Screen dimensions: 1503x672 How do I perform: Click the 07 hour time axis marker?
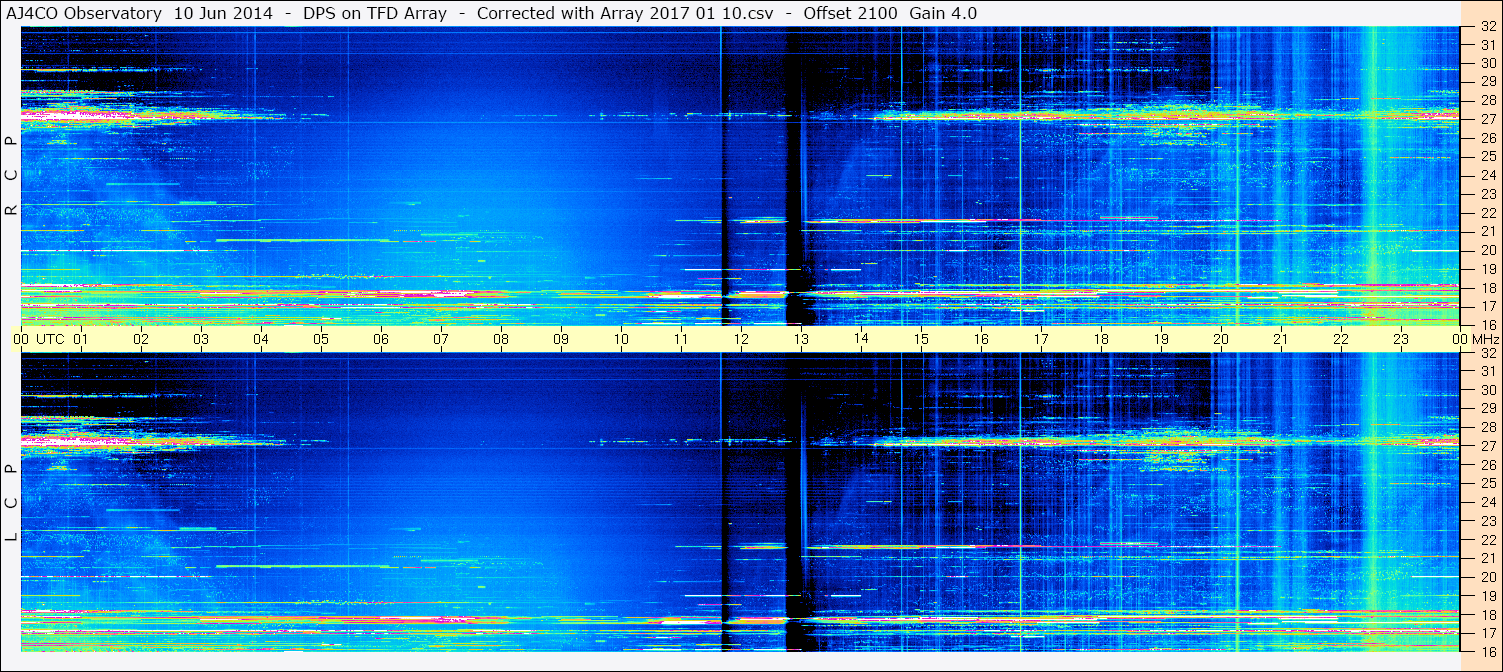coord(441,339)
